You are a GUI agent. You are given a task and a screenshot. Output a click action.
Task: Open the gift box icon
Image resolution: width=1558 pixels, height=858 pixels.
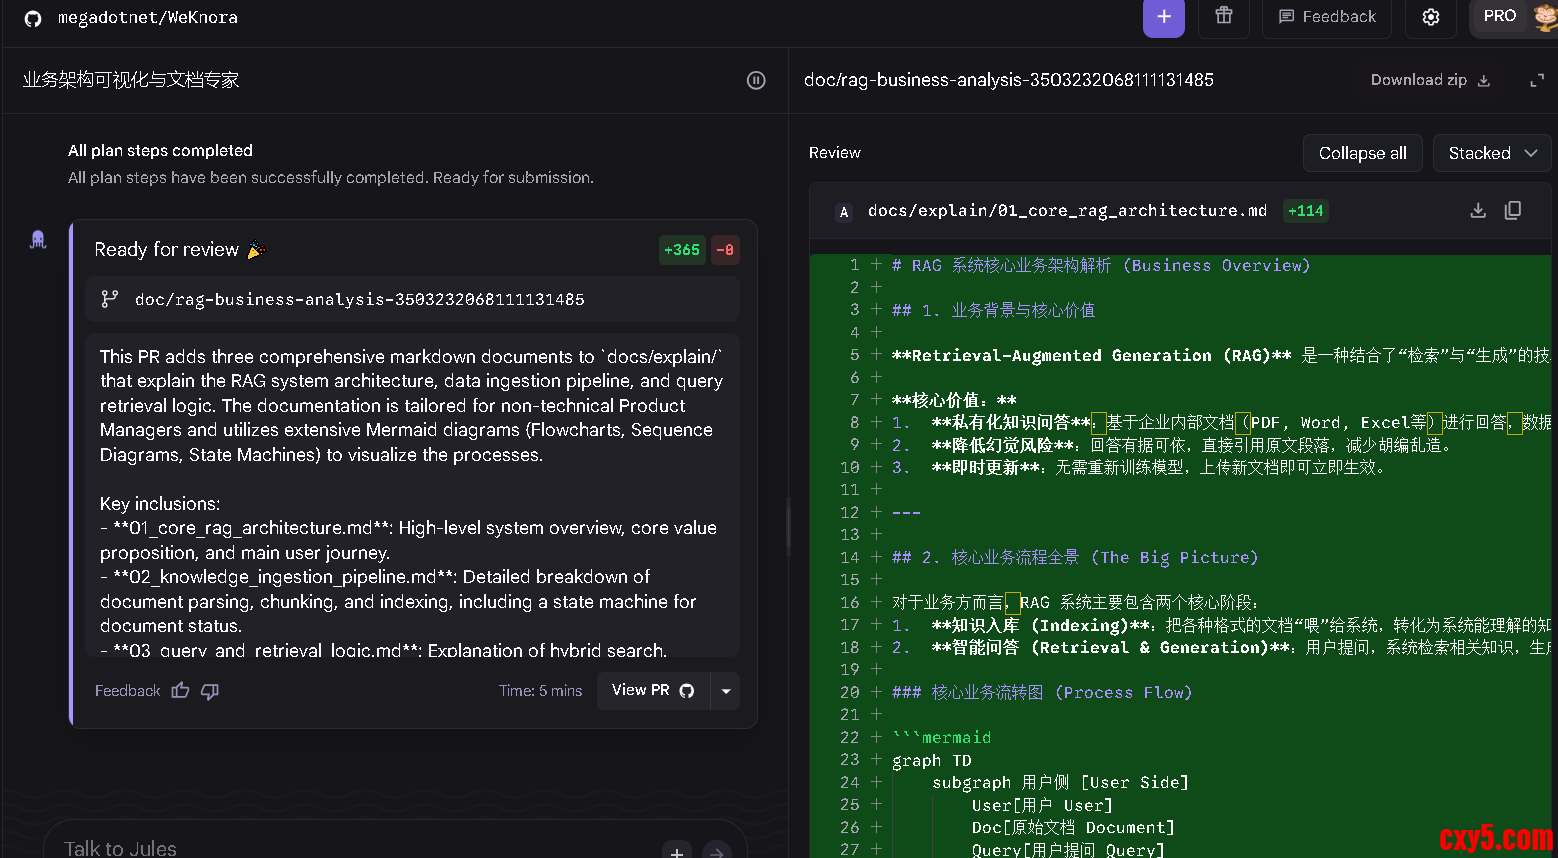tap(1223, 16)
